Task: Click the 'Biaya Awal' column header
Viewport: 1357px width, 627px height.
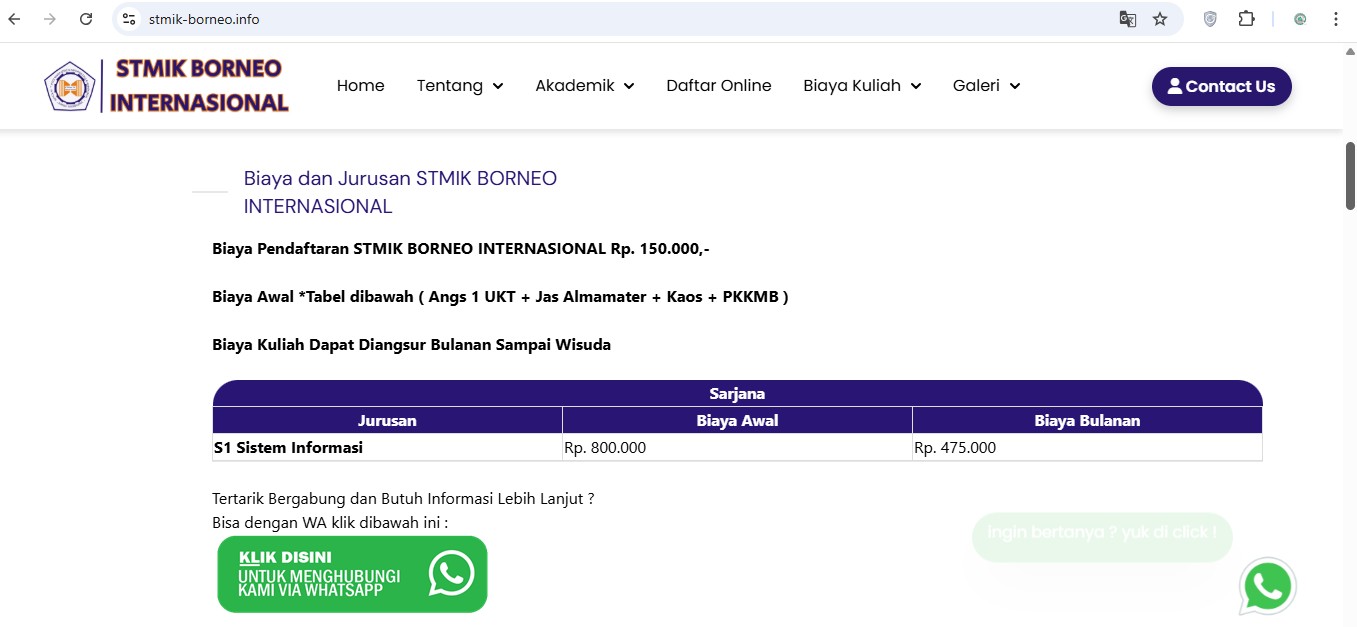Action: click(x=737, y=420)
